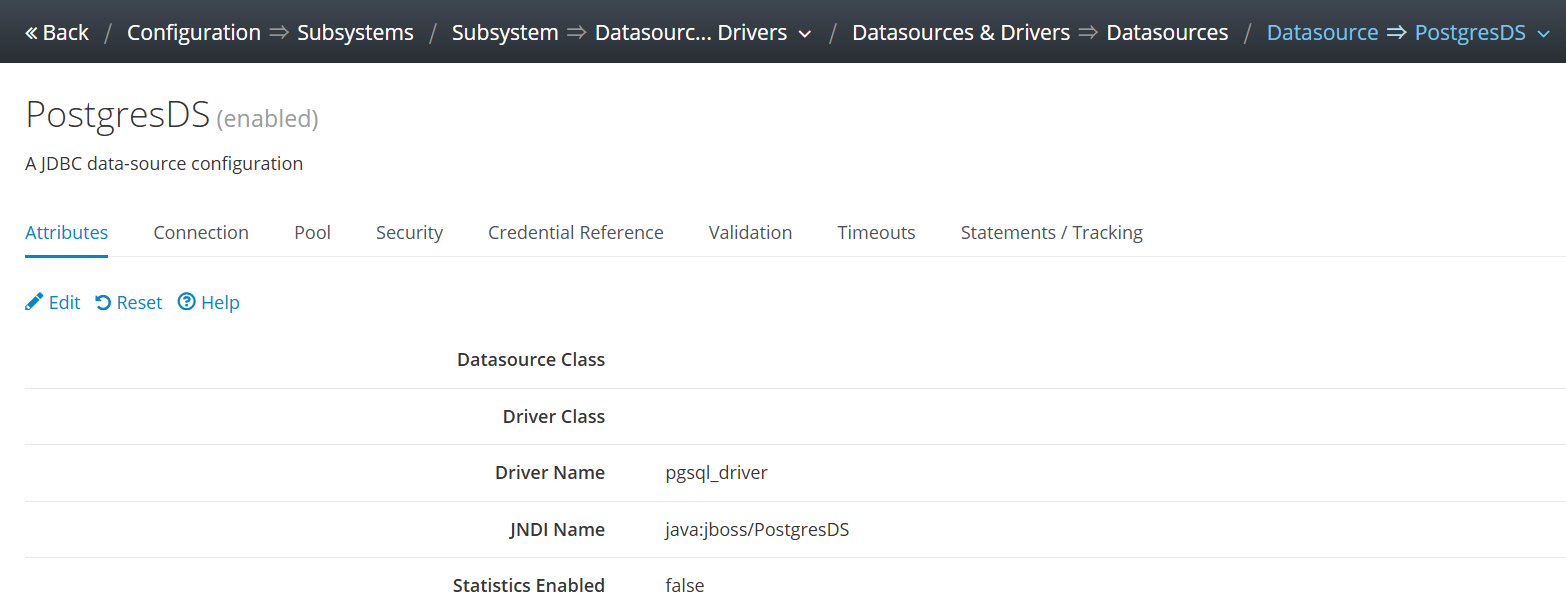This screenshot has width=1566, height=609.
Task: Click the double-chevron Back icon
Action: 32,33
